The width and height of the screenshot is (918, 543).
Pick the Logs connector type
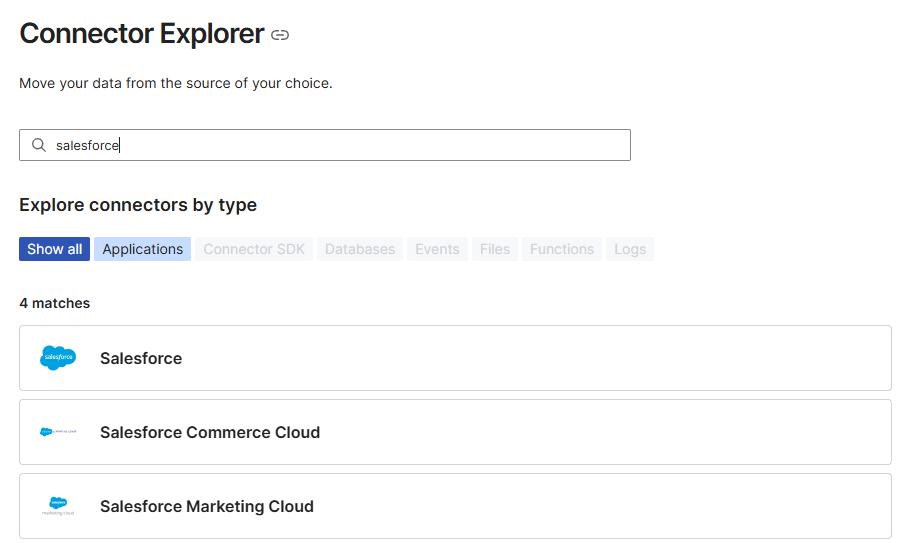(630, 249)
